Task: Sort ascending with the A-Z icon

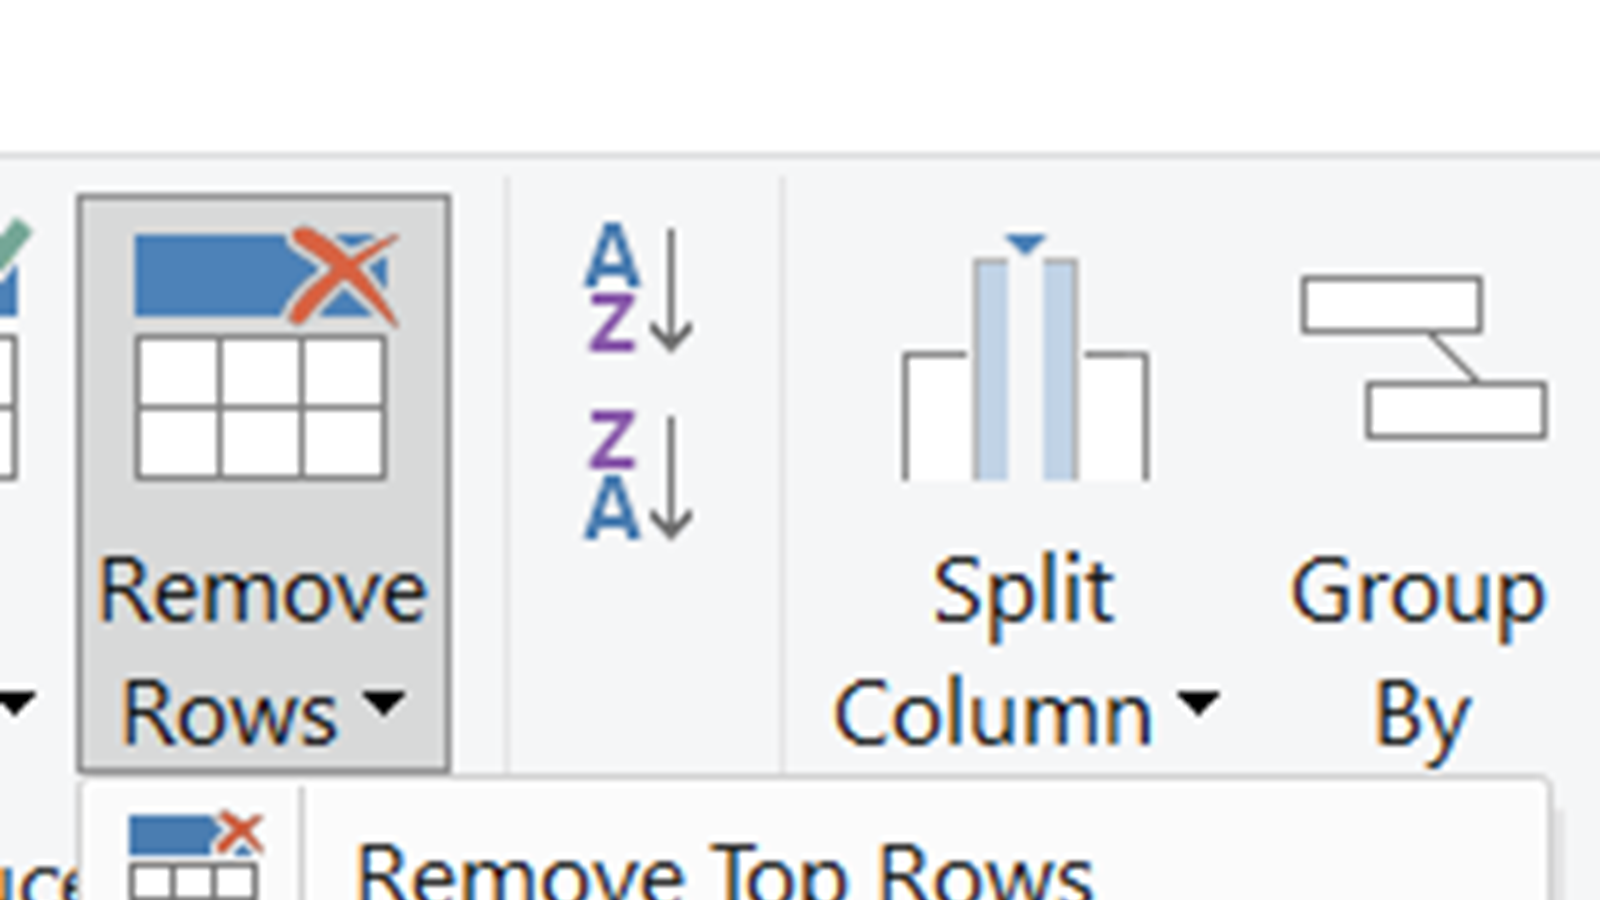Action: click(x=638, y=290)
